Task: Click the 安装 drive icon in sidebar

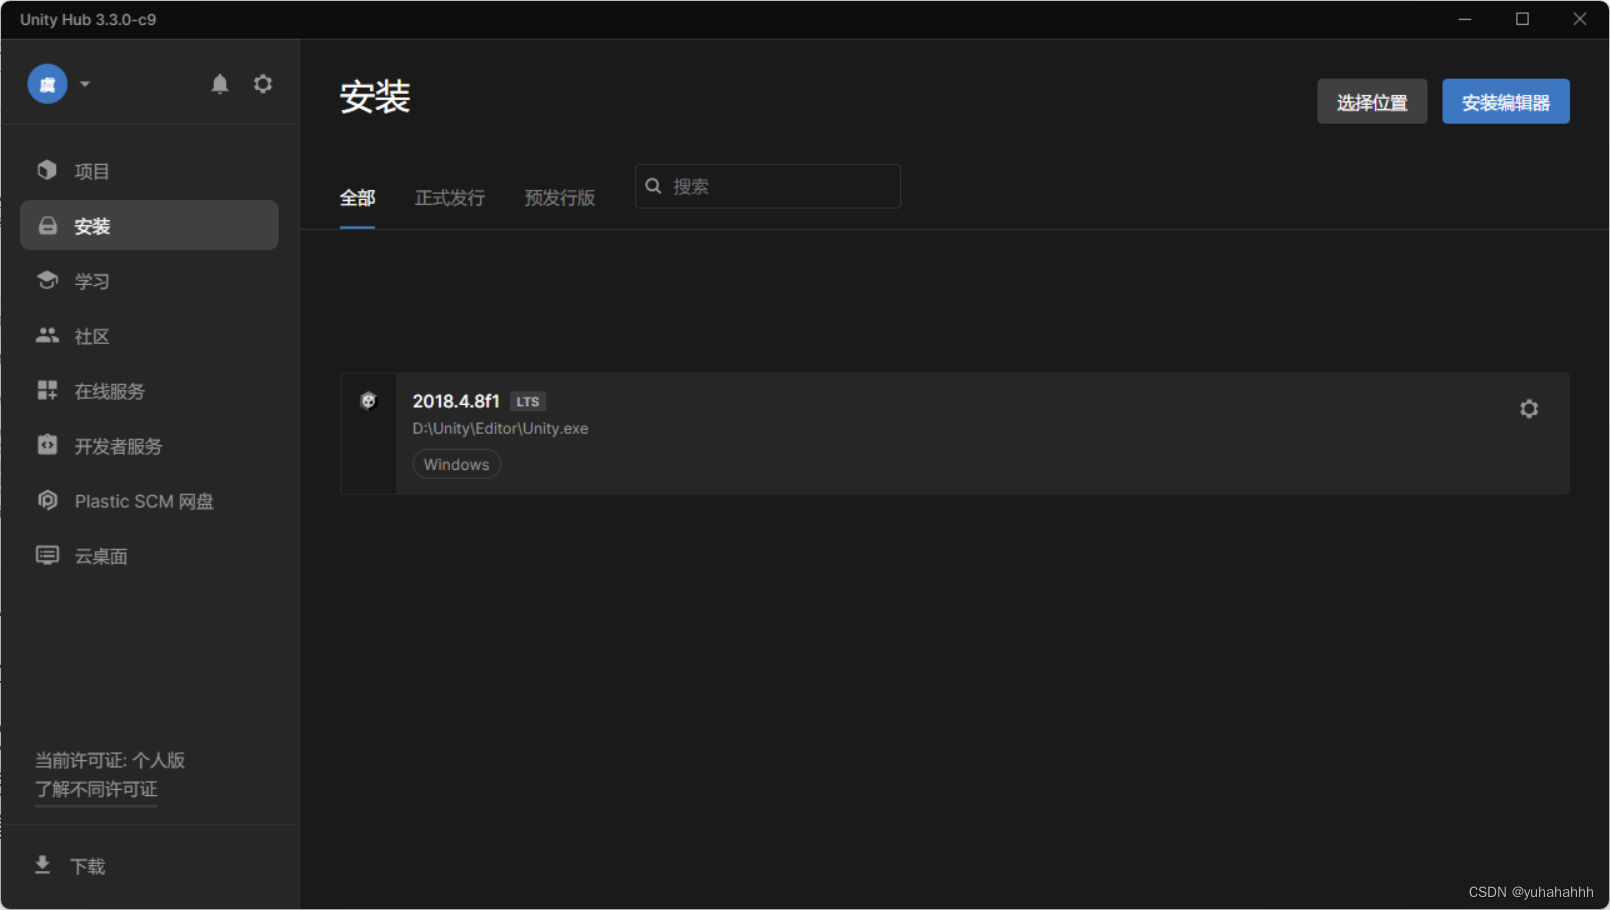Action: coord(47,226)
